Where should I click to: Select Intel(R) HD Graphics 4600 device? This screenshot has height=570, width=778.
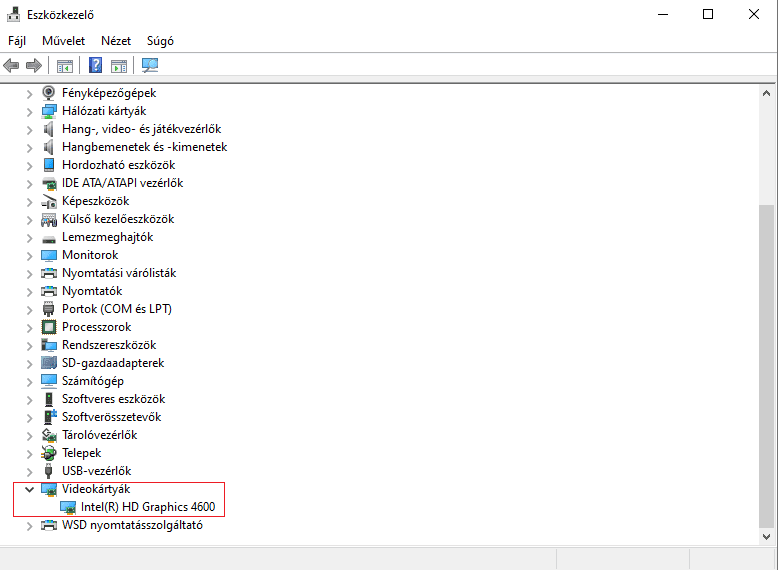click(147, 507)
